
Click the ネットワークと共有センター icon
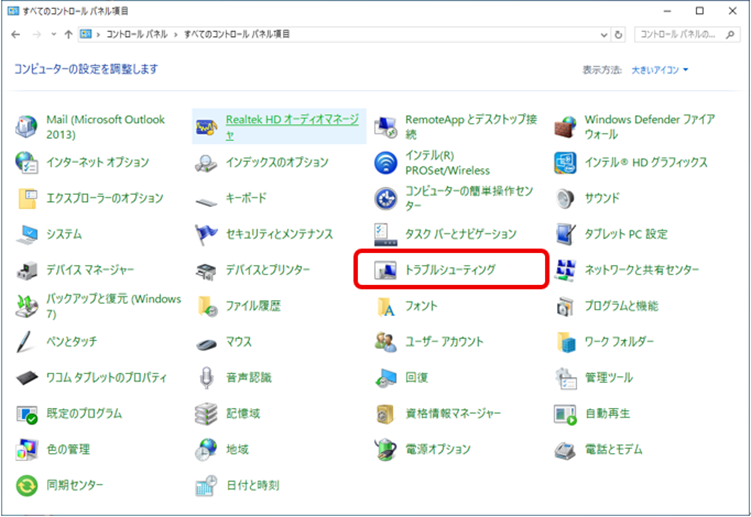tap(566, 270)
